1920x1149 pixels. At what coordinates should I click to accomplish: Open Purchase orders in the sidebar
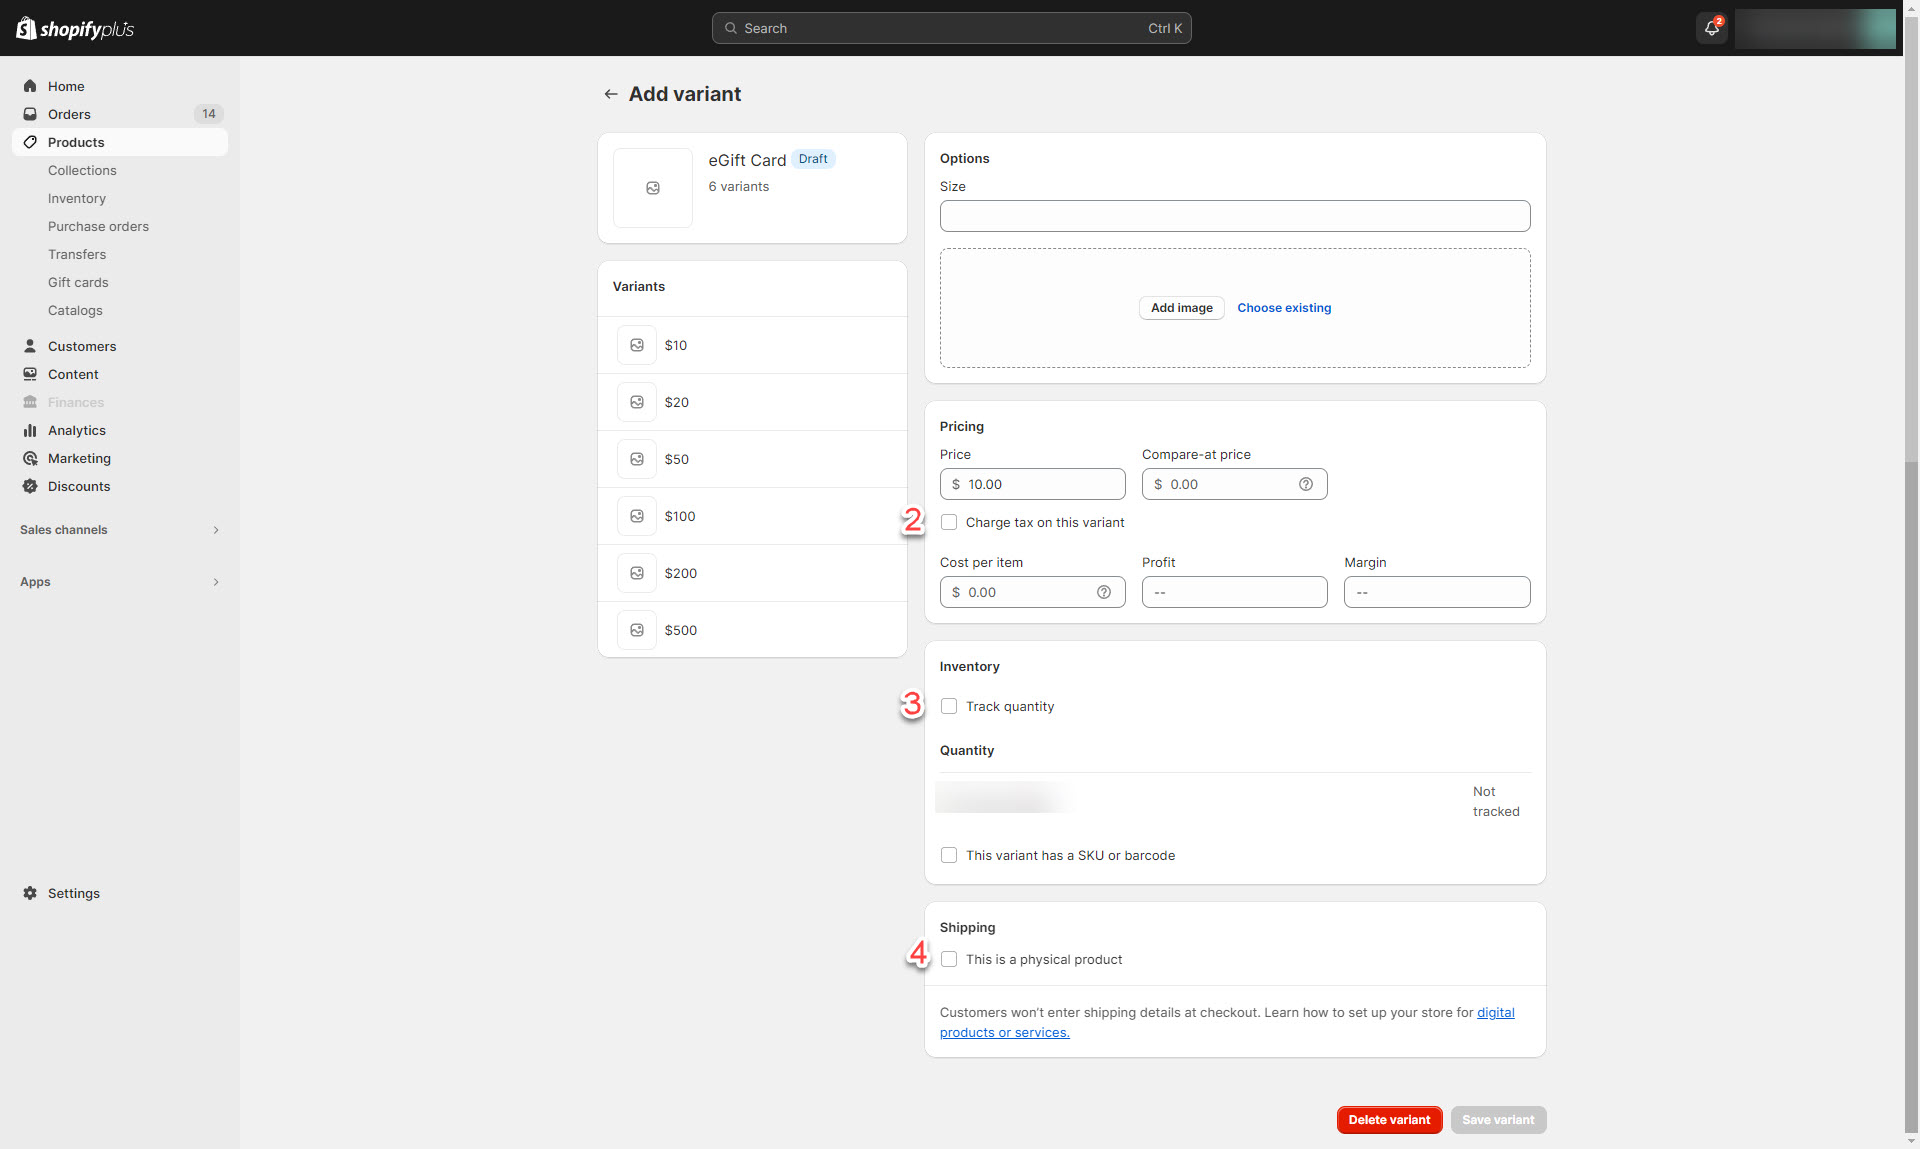98,226
